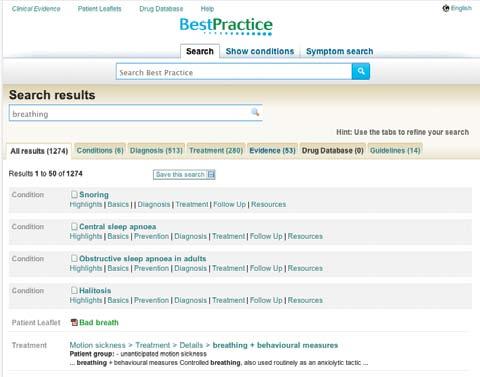This screenshot has height=377, width=480.
Task: Open Follow Up under Obstructive sleep apnoea
Action: click(266, 268)
